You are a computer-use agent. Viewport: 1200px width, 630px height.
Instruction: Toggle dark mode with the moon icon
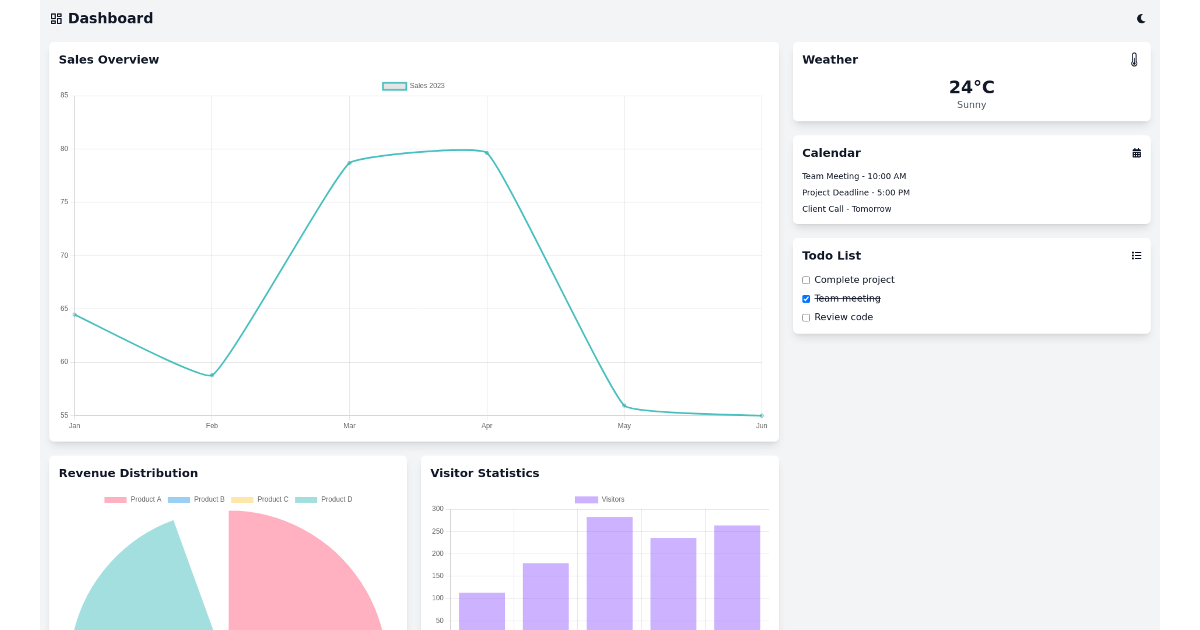click(1141, 18)
